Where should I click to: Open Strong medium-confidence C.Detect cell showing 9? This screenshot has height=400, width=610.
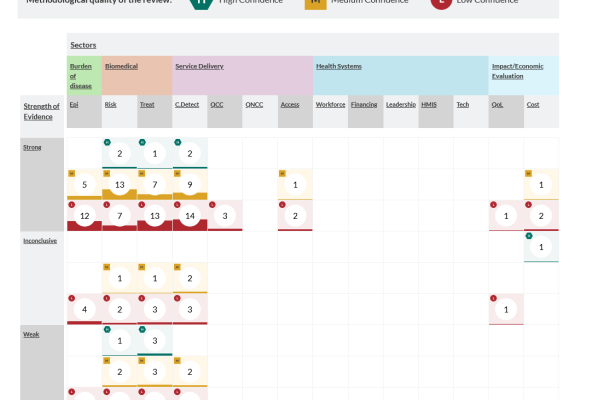(190, 184)
